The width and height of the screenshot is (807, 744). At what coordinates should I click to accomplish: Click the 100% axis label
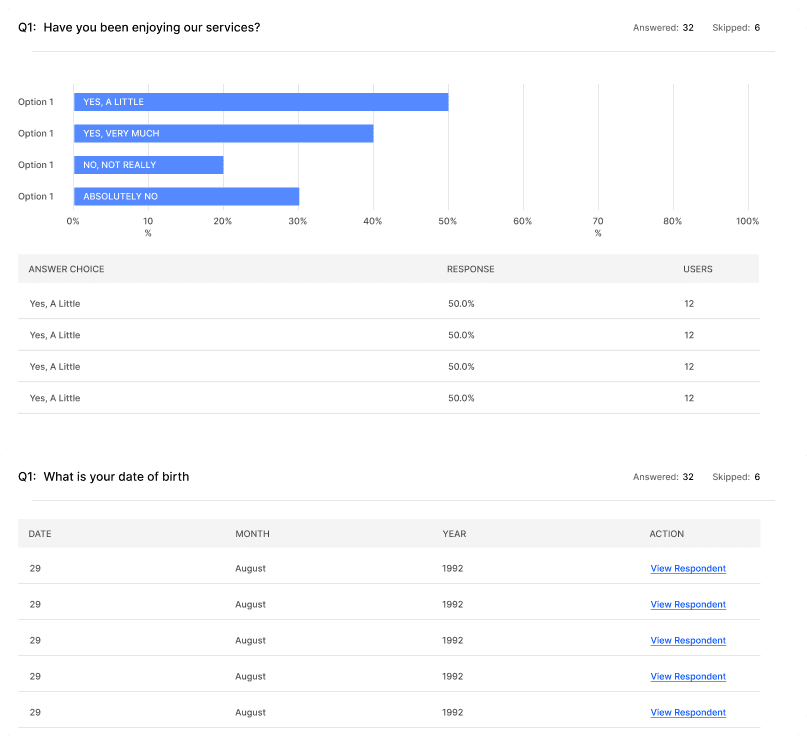pos(747,221)
